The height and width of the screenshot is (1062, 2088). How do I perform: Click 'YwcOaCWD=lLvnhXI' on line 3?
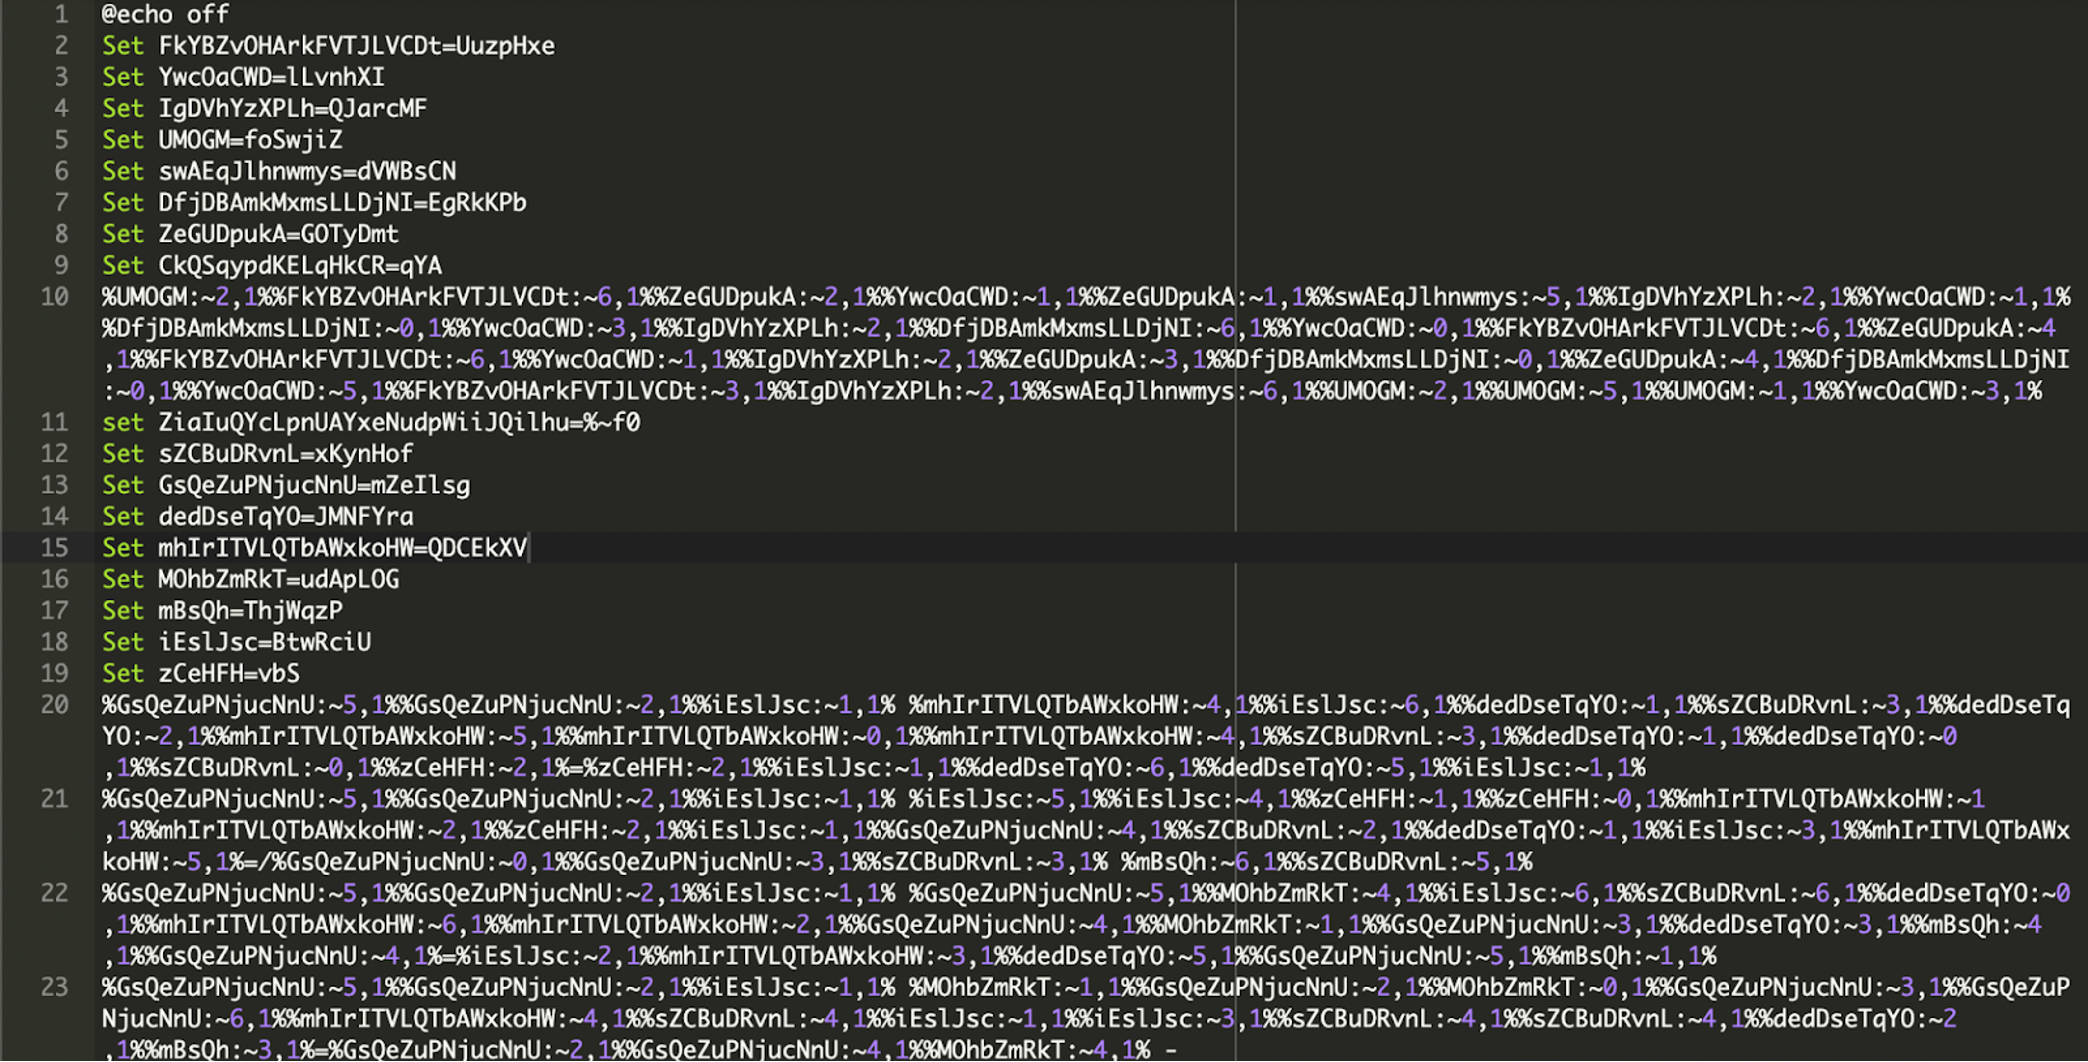pyautogui.click(x=271, y=77)
